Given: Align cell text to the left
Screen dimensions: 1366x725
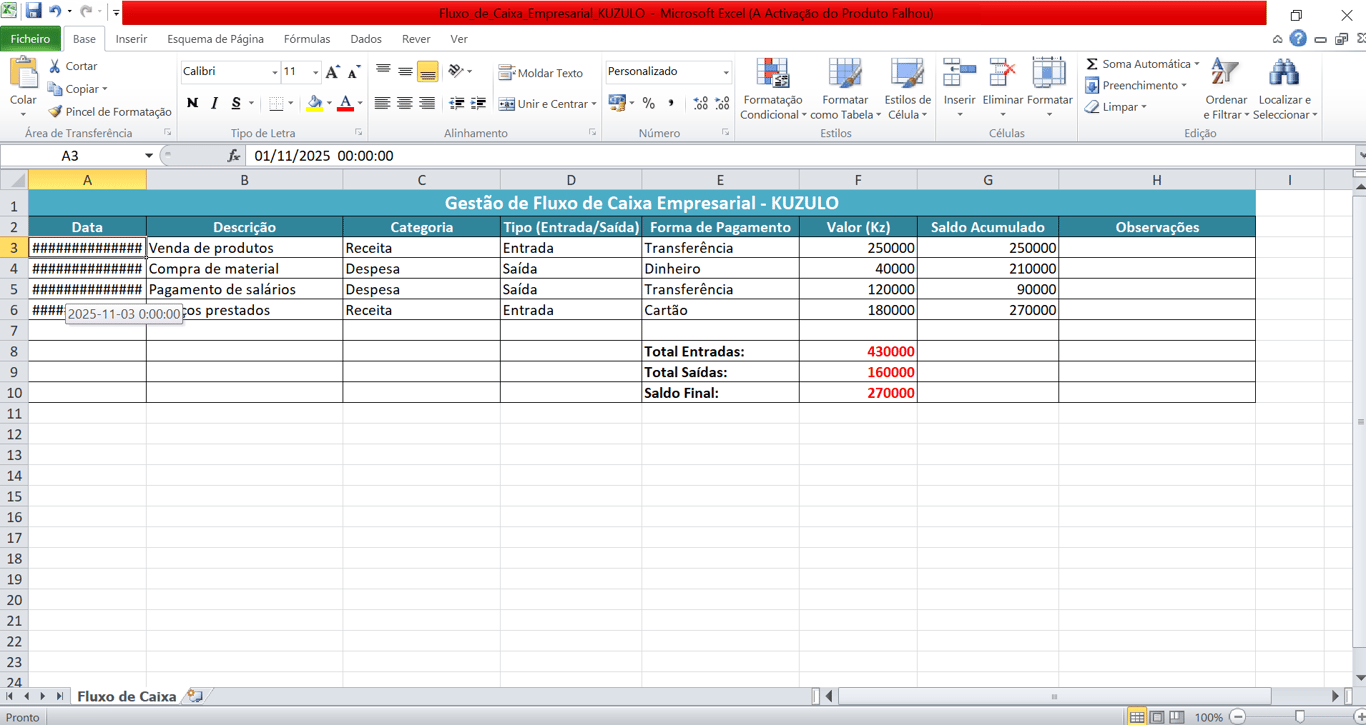Looking at the screenshot, I should click(x=383, y=103).
